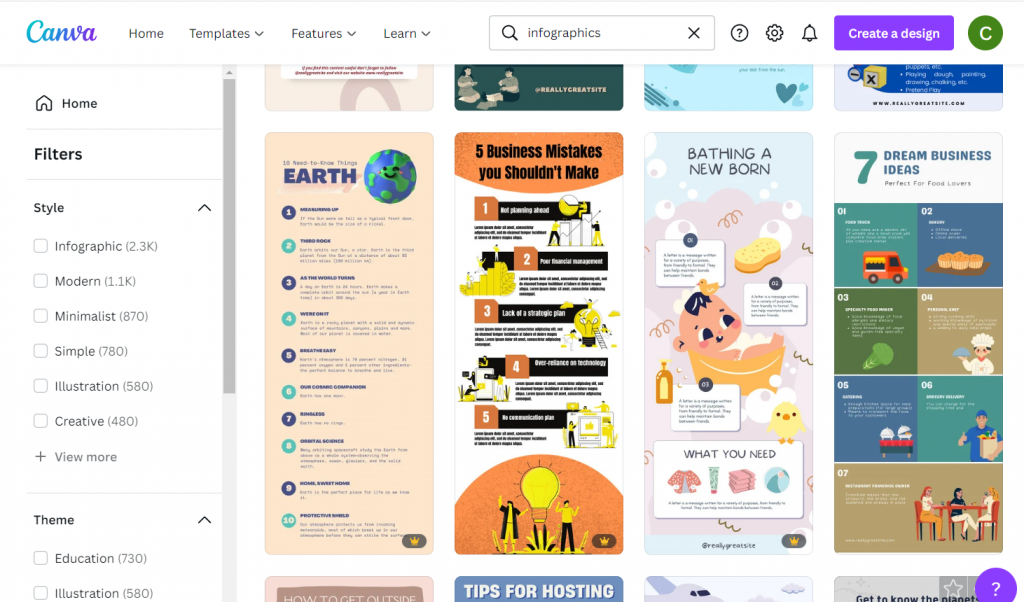The height and width of the screenshot is (602, 1024).
Task: Check the Illustration (580) style filter
Action: pos(40,386)
